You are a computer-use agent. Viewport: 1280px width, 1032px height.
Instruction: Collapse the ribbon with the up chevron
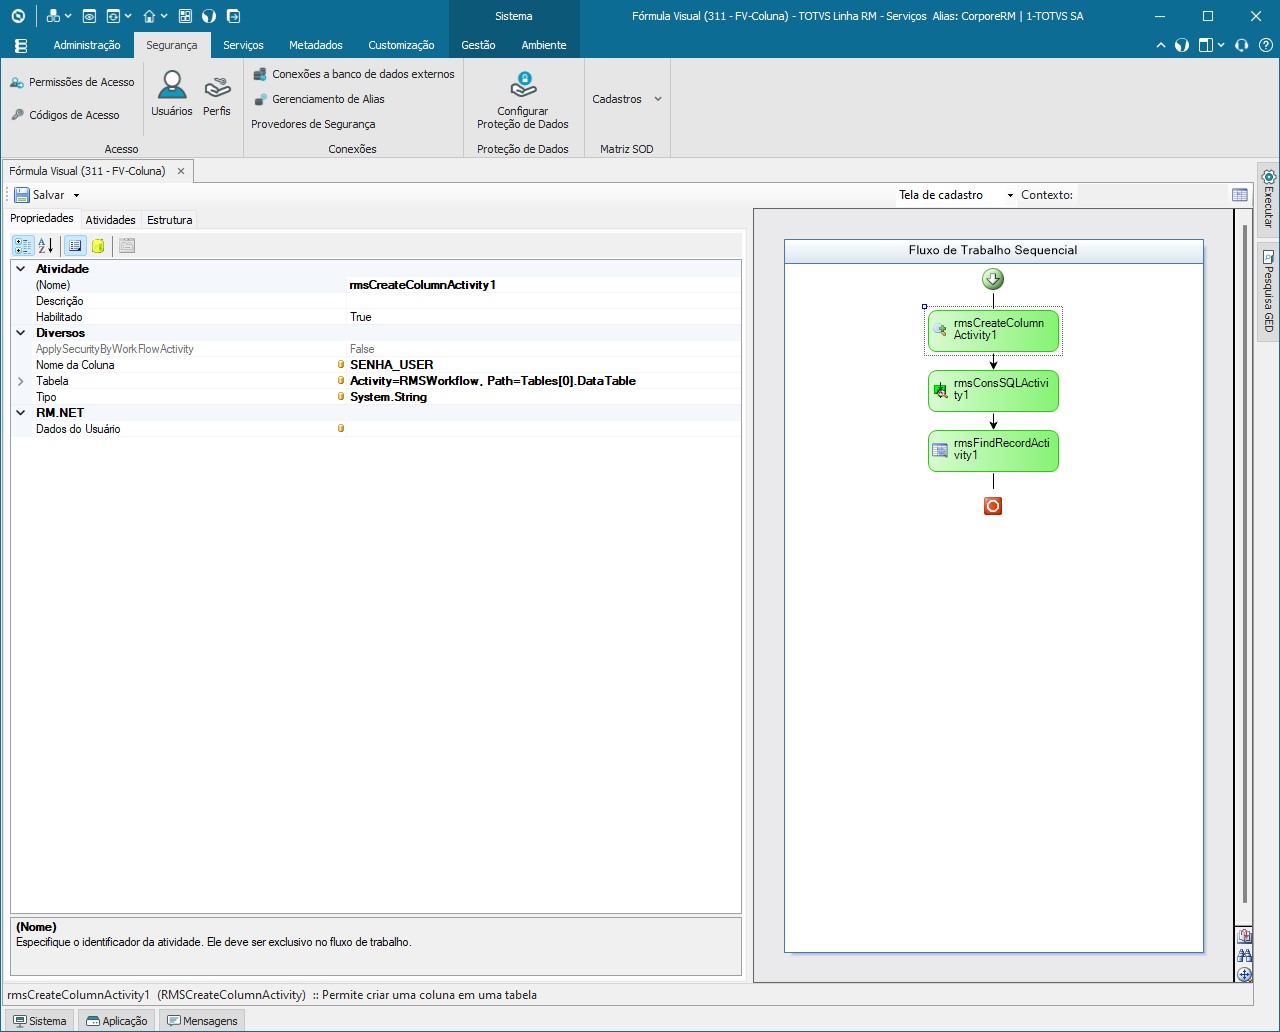1160,45
